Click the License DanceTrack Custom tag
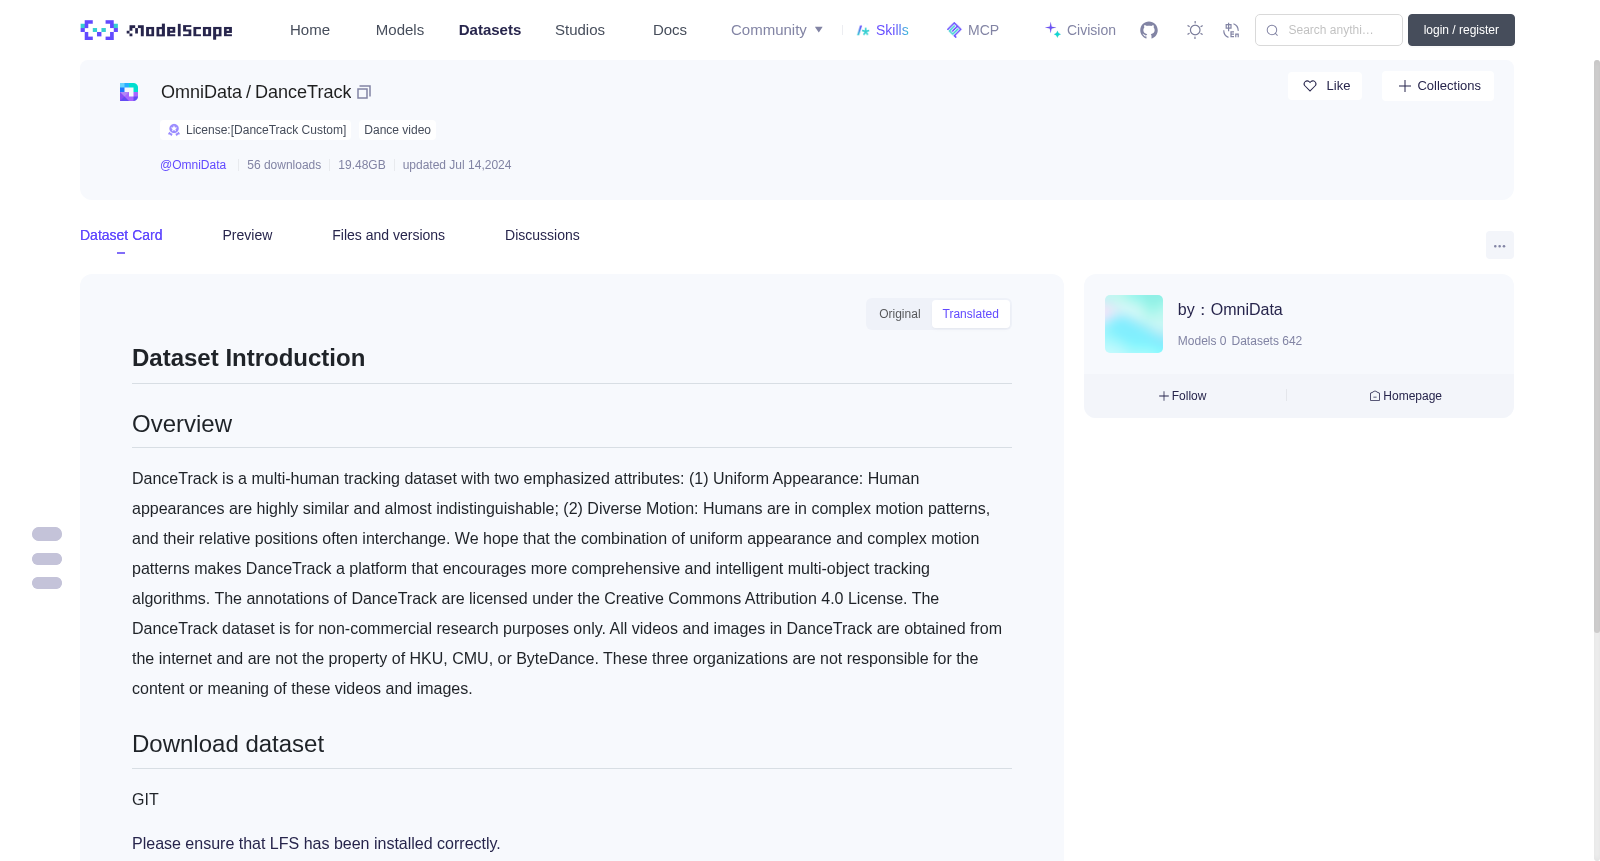1600x861 pixels. pos(256,130)
